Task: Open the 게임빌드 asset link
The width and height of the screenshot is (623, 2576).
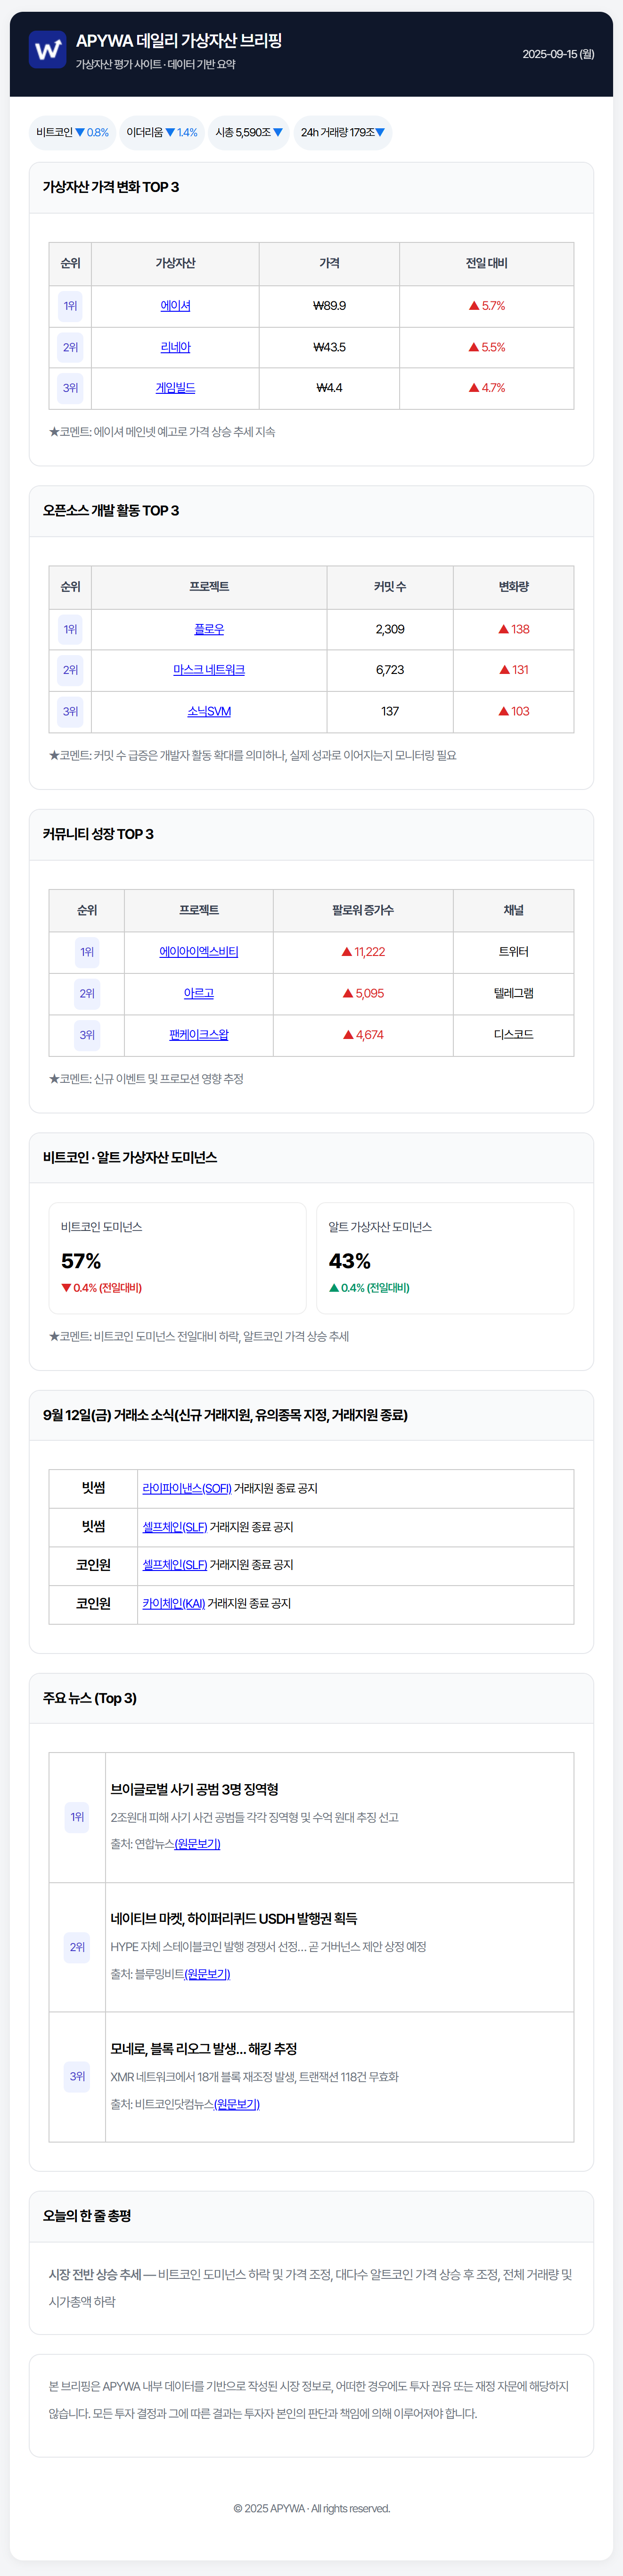Action: (175, 388)
